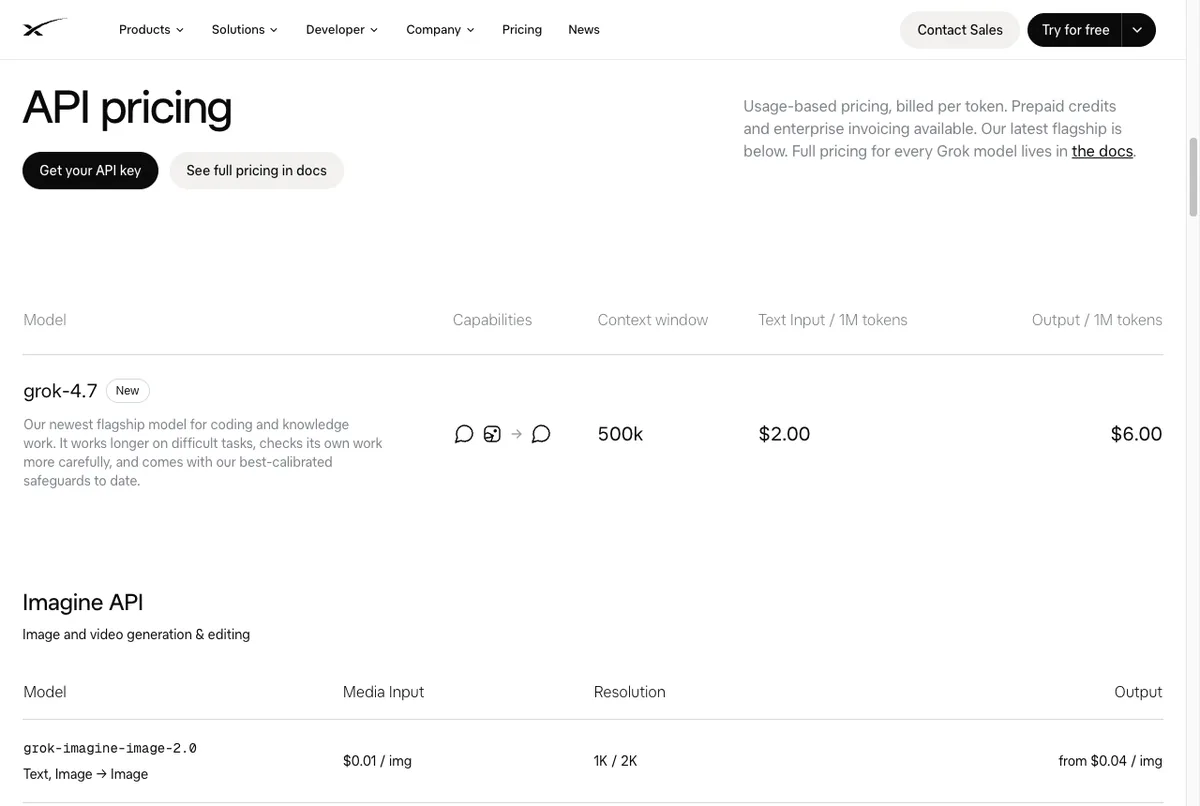Click the 1K / 2K resolution value
Image resolution: width=1200 pixels, height=806 pixels.
615,761
